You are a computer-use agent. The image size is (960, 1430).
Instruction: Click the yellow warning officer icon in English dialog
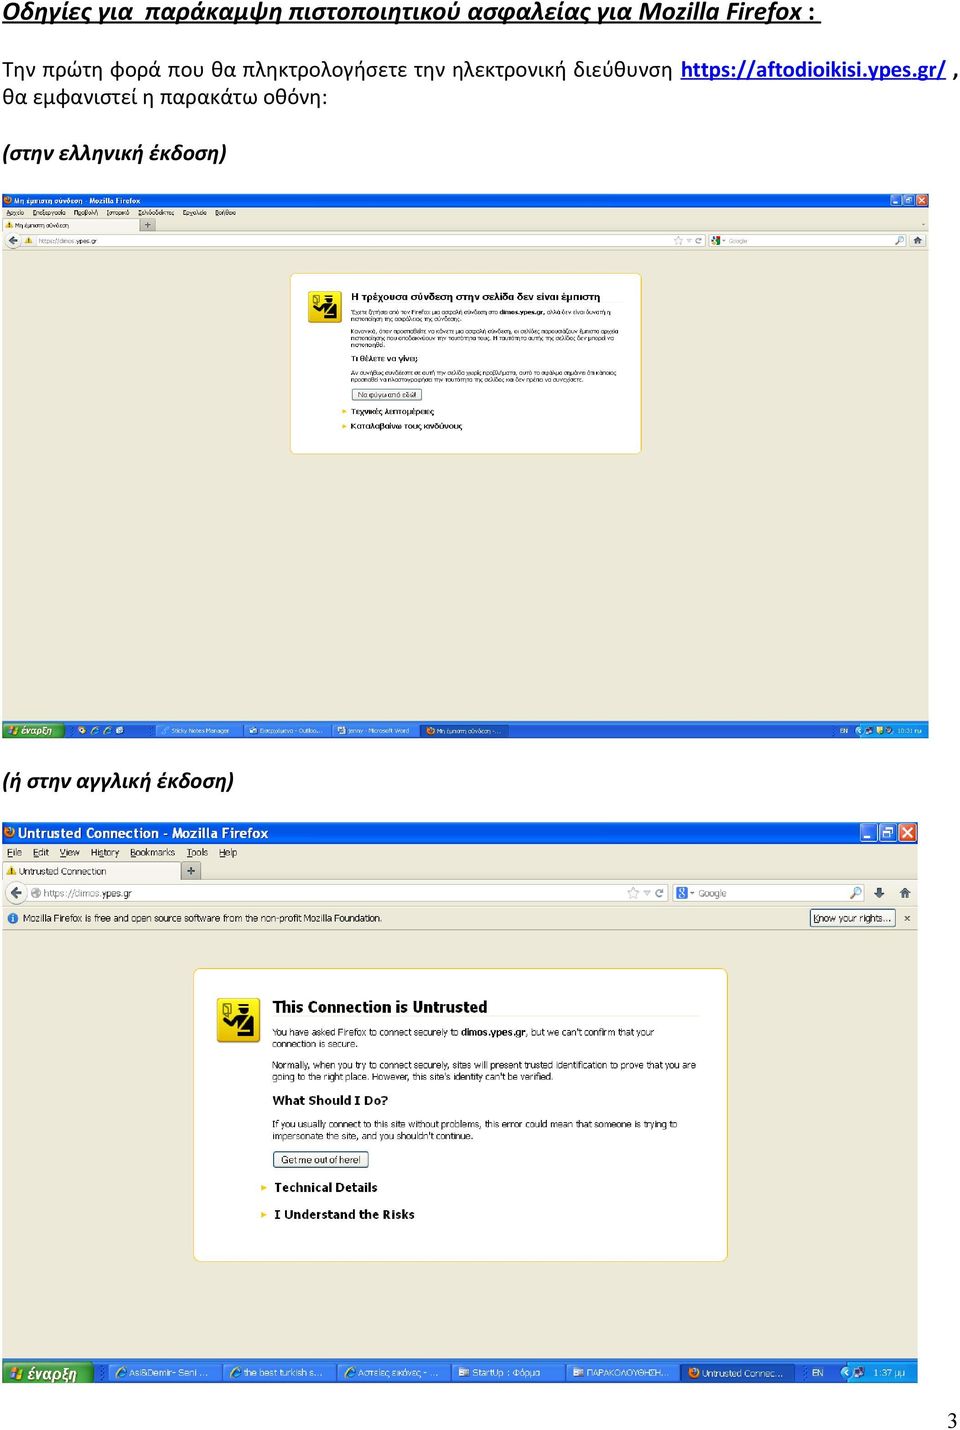239,1020
